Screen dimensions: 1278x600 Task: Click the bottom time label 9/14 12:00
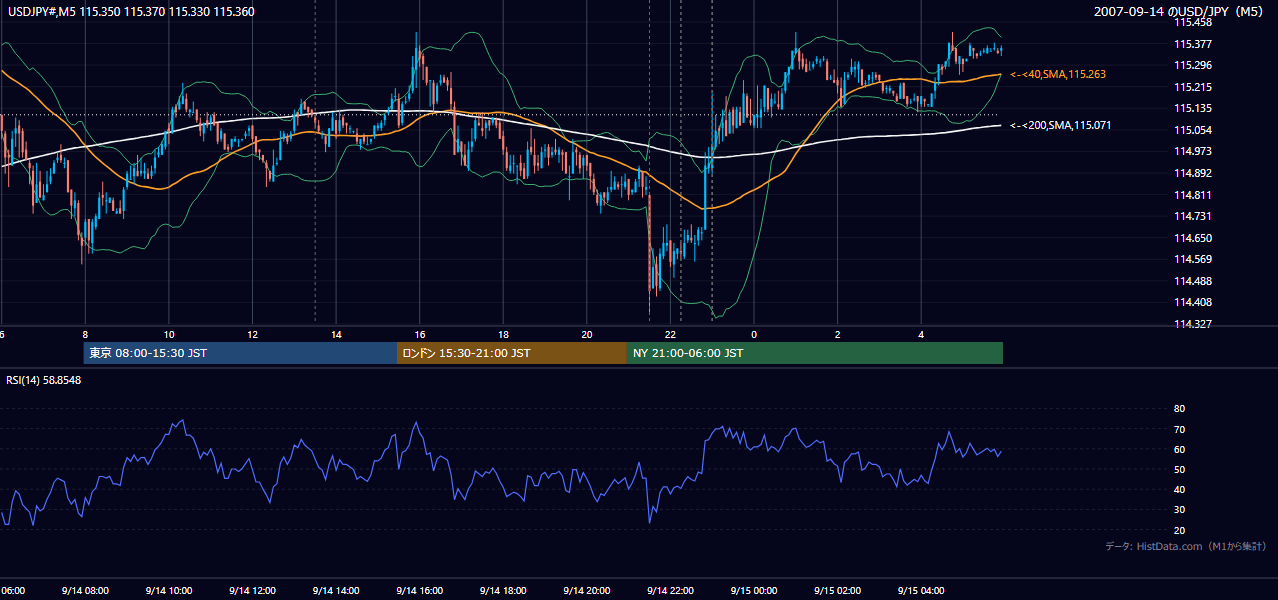coord(253,590)
